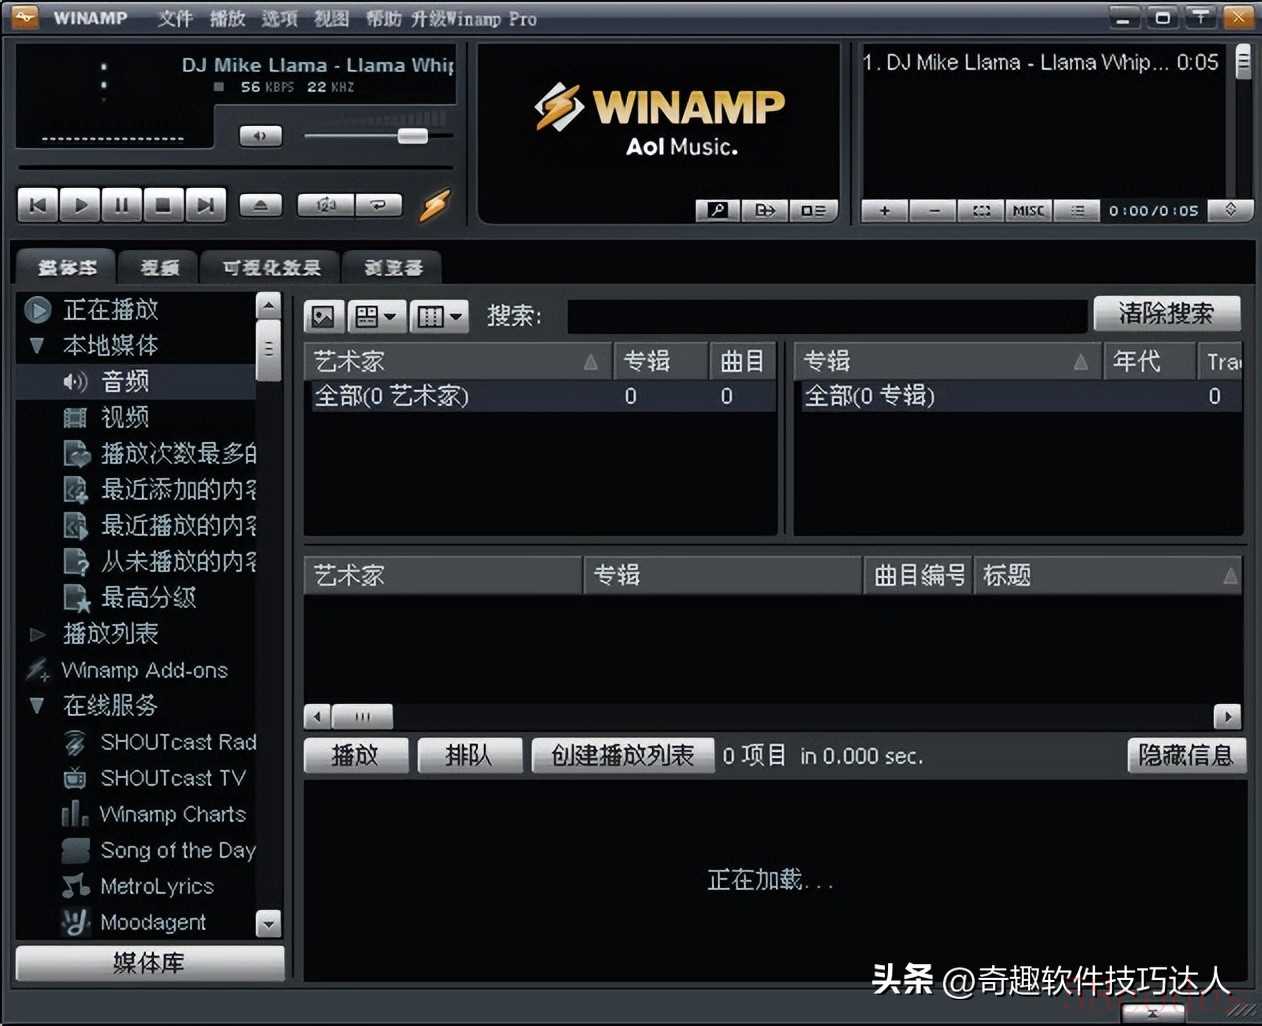1262x1026 pixels.
Task: Select 音频 under local media
Action: [x=125, y=381]
